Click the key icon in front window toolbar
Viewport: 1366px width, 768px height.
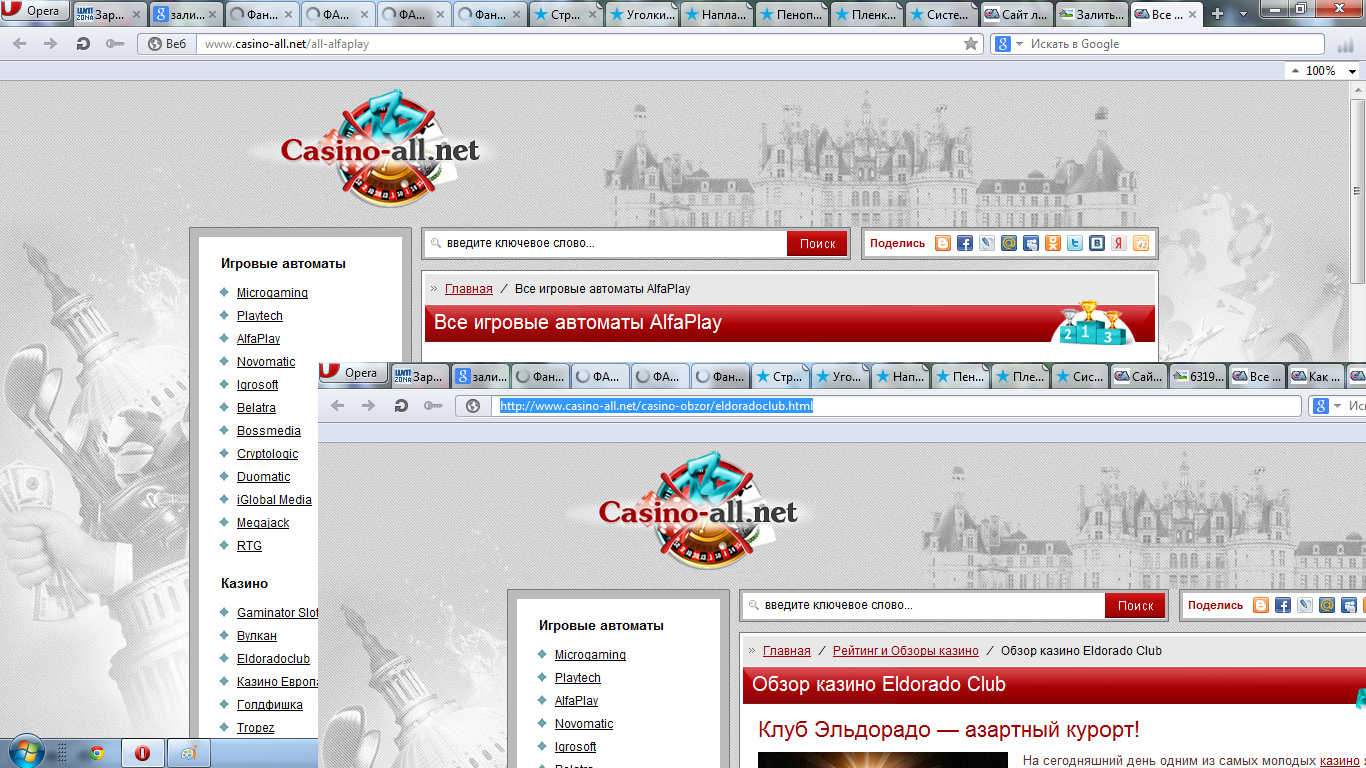coord(433,405)
